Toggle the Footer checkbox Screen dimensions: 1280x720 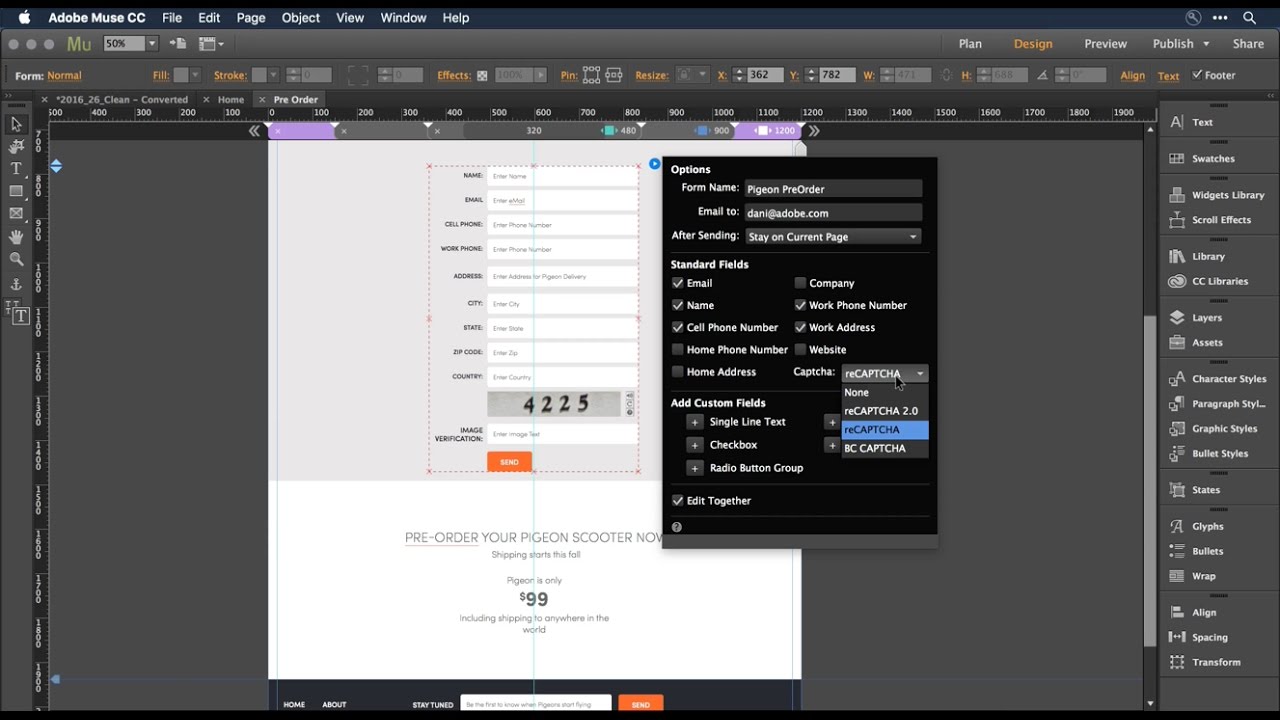click(1198, 75)
